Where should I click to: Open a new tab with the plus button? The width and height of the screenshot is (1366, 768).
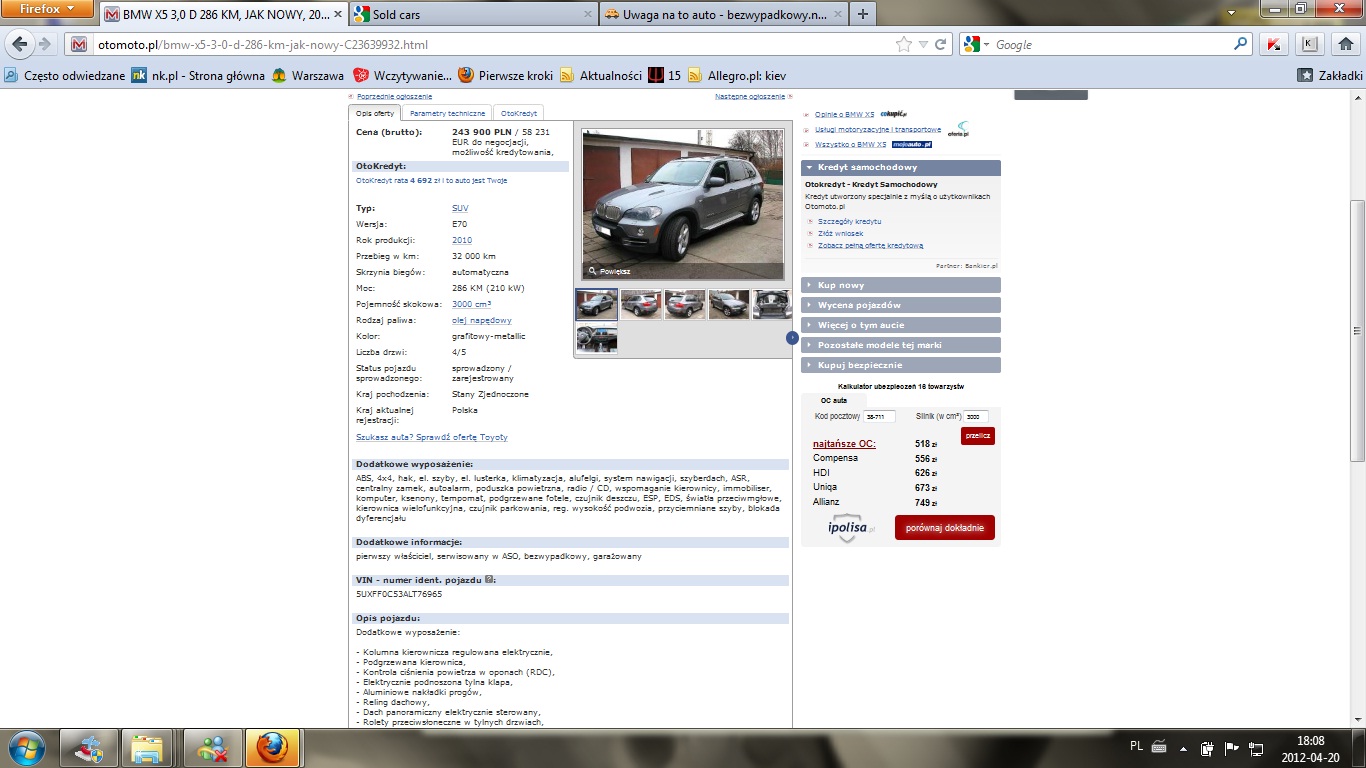[863, 14]
